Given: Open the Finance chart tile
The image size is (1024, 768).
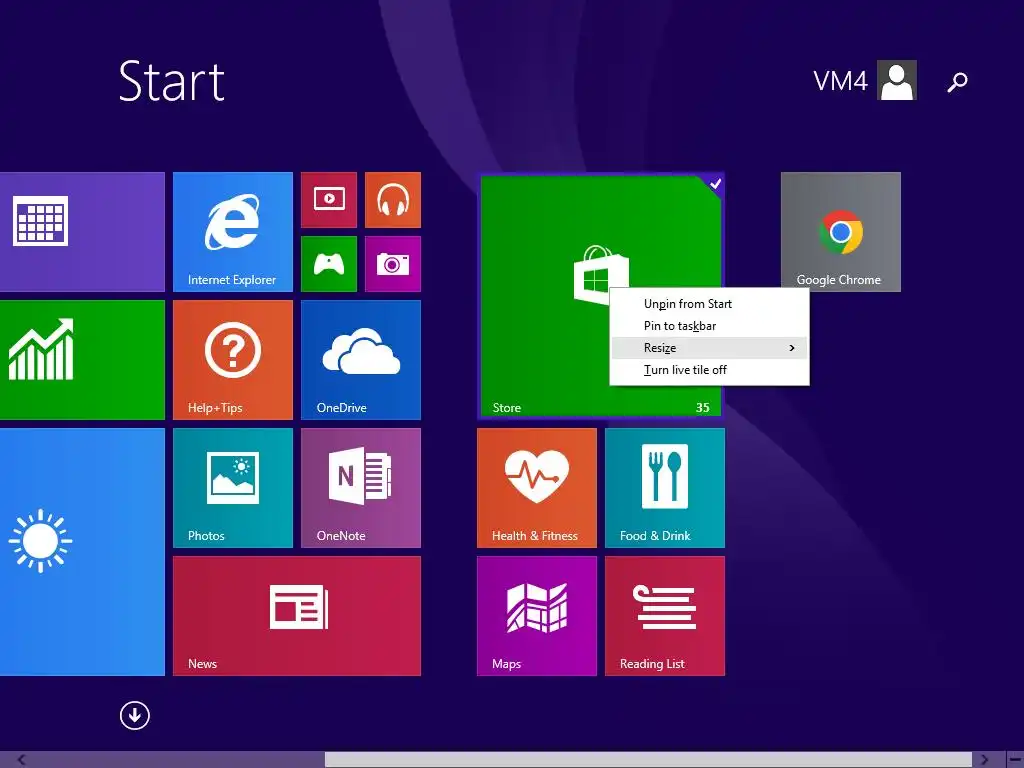Looking at the screenshot, I should [x=82, y=360].
